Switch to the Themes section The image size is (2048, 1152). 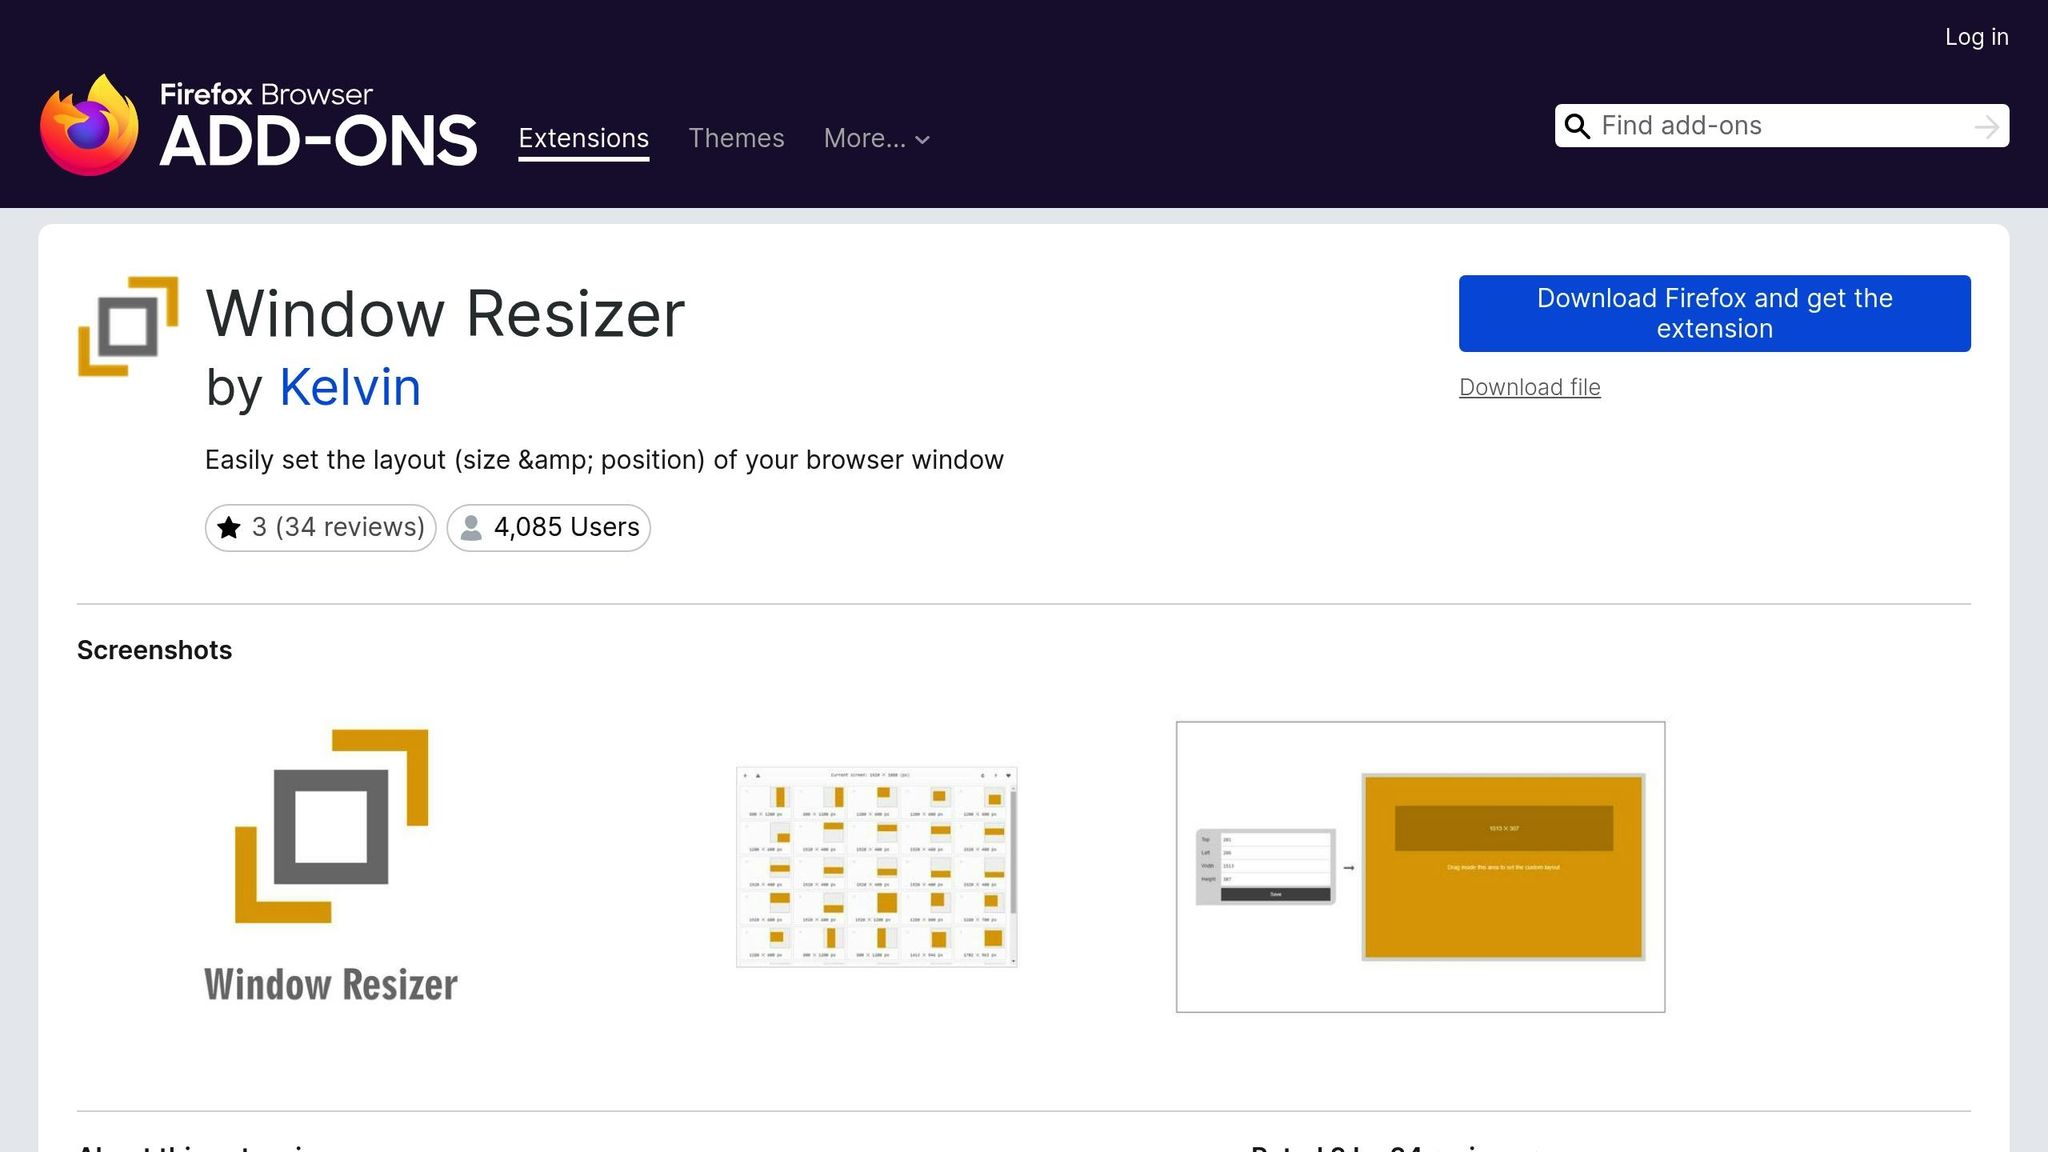(736, 139)
